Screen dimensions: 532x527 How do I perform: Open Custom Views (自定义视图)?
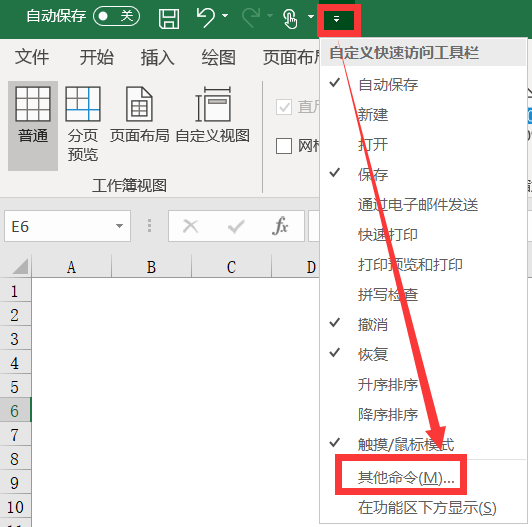click(x=213, y=115)
